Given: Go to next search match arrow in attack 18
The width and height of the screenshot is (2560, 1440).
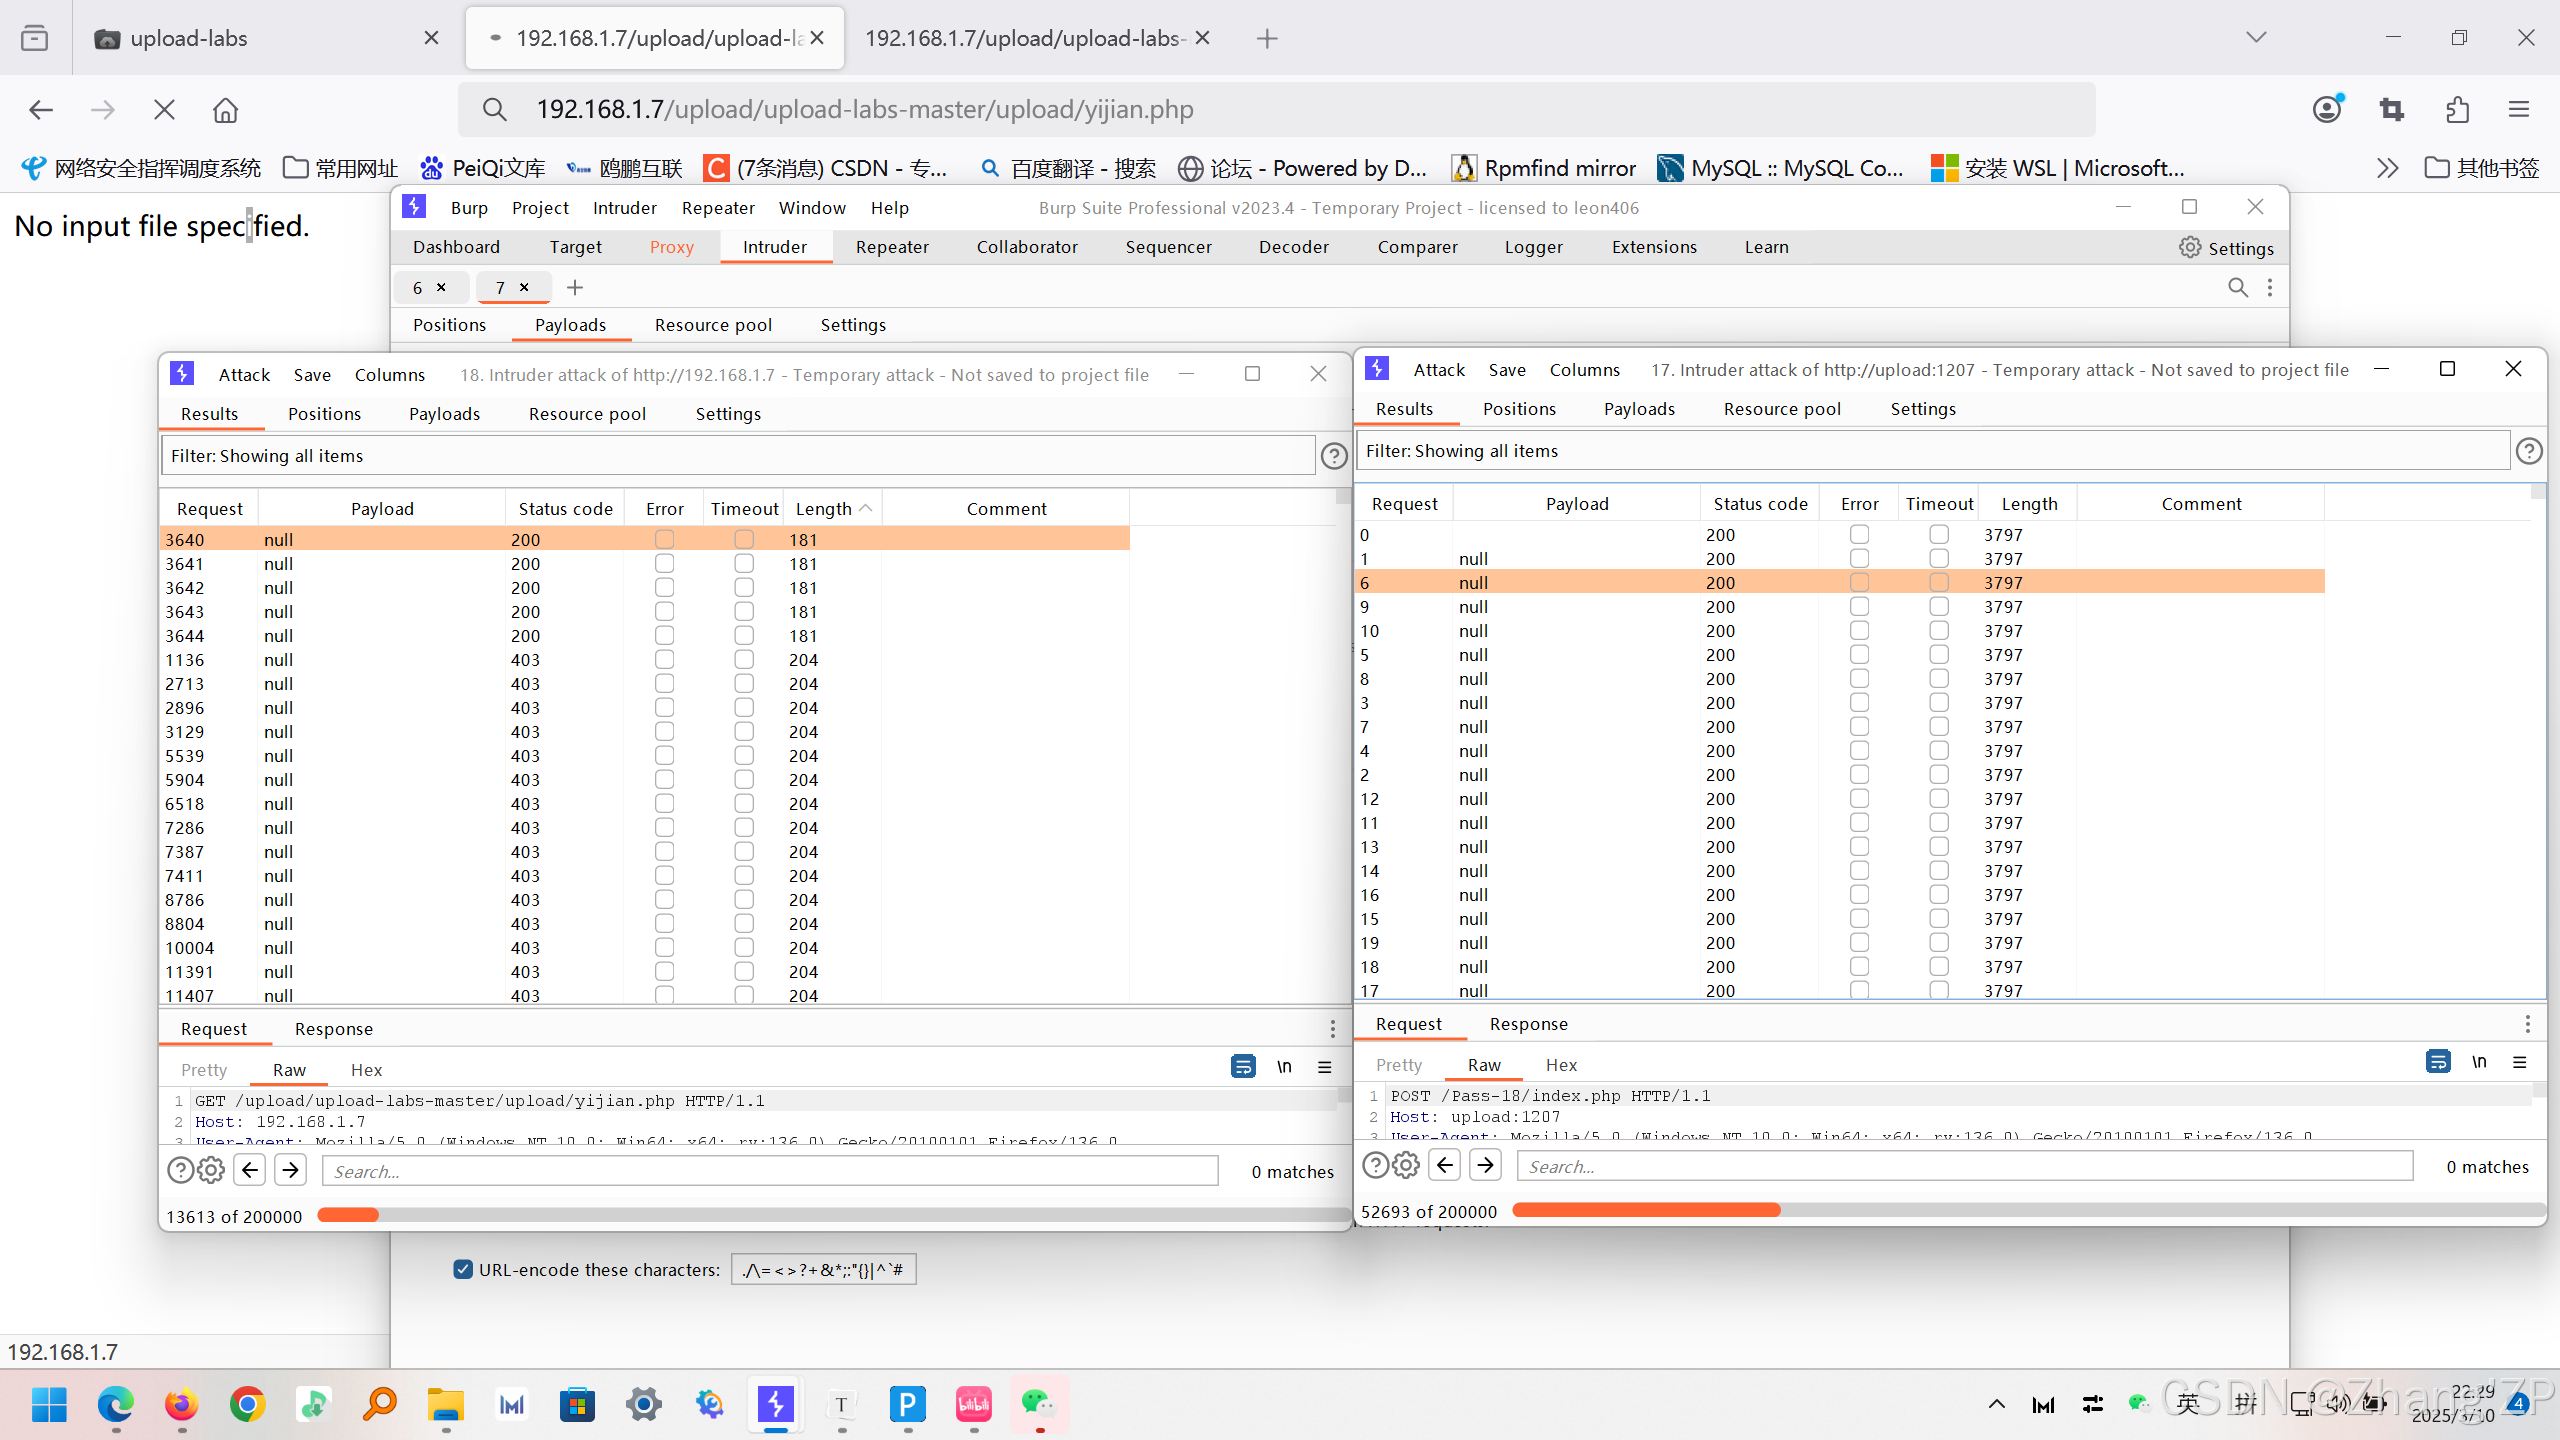Looking at the screenshot, I should coord(291,1170).
